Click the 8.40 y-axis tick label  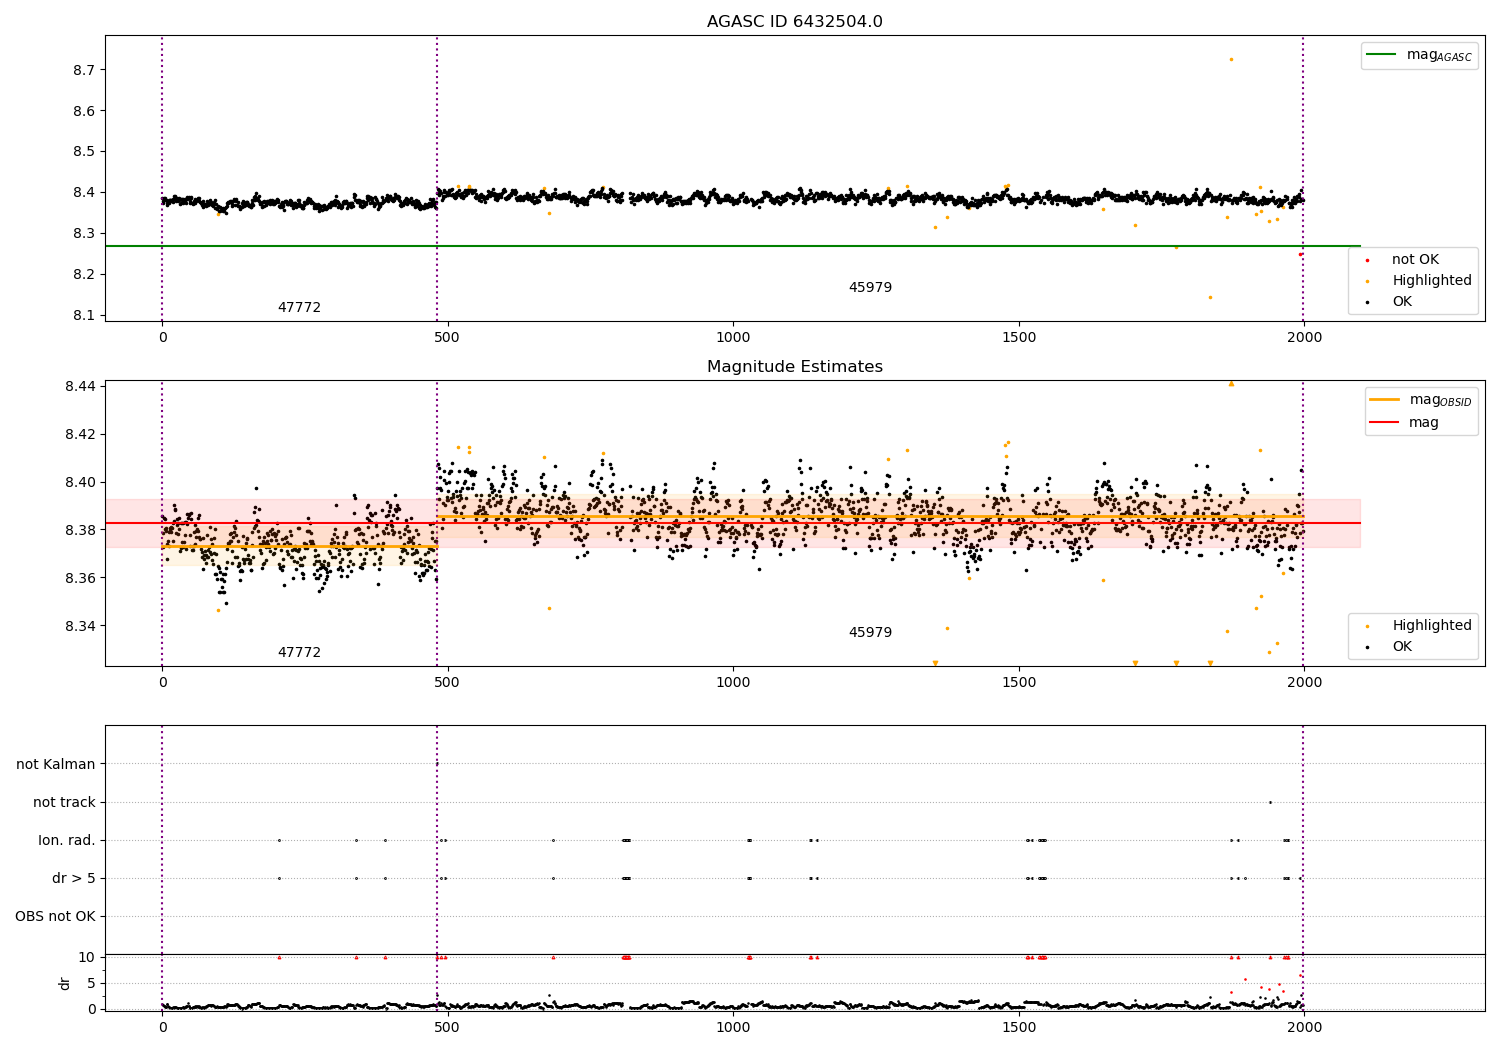coord(80,482)
